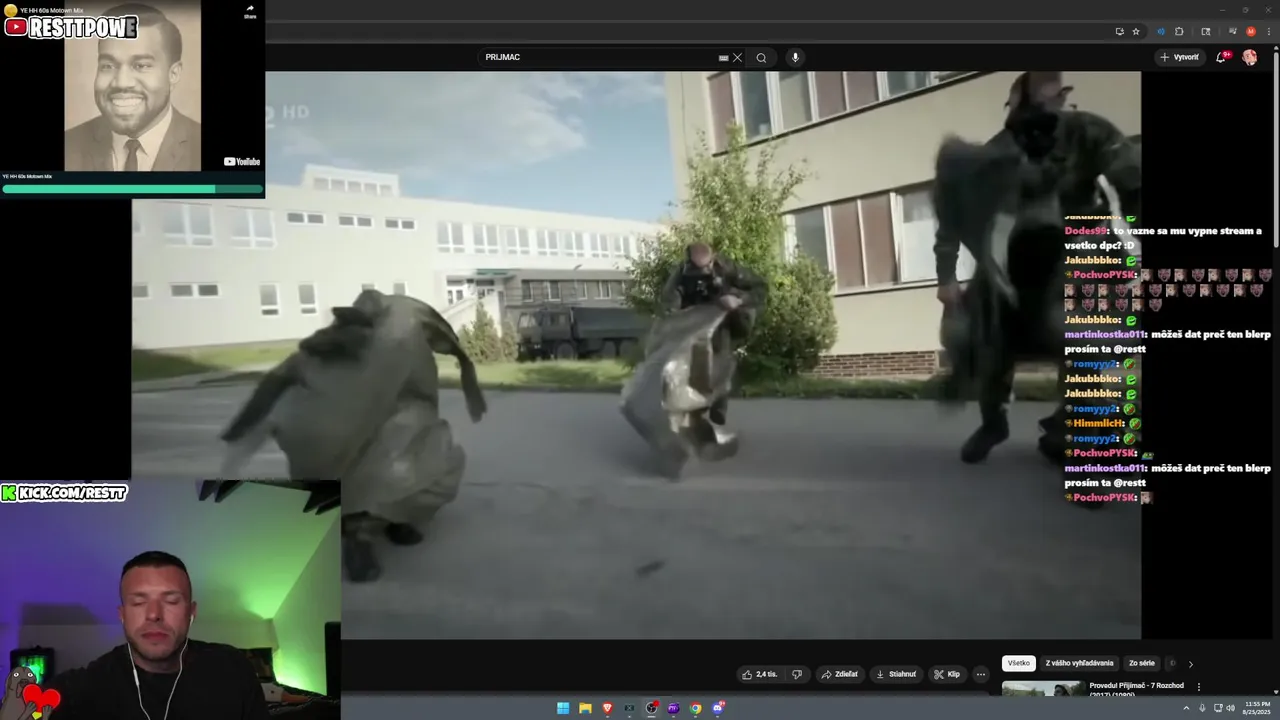Open the browser side panel icon
Viewport: 1280px width, 720px height.
coord(1206,31)
